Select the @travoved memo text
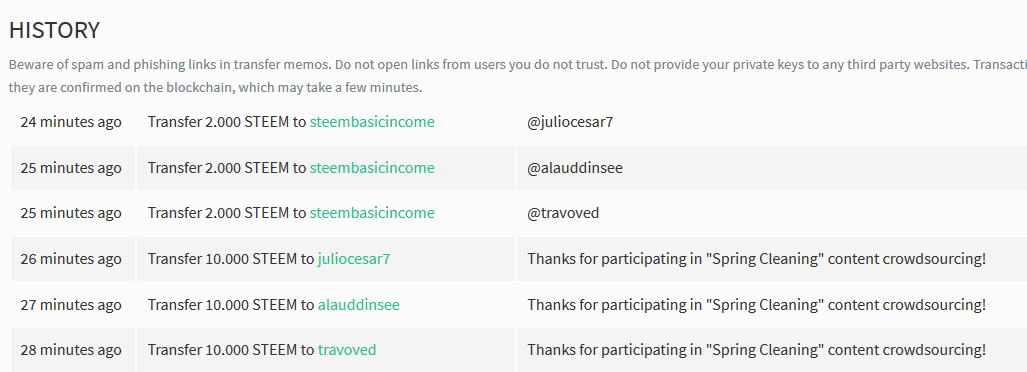This screenshot has height=372, width=1027. click(x=563, y=213)
